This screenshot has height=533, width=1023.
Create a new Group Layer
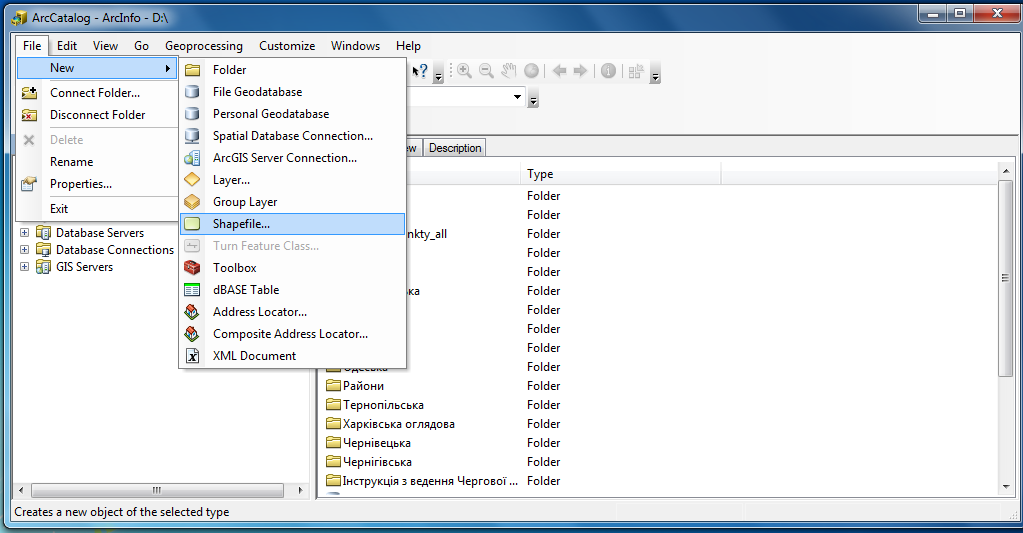(292, 202)
